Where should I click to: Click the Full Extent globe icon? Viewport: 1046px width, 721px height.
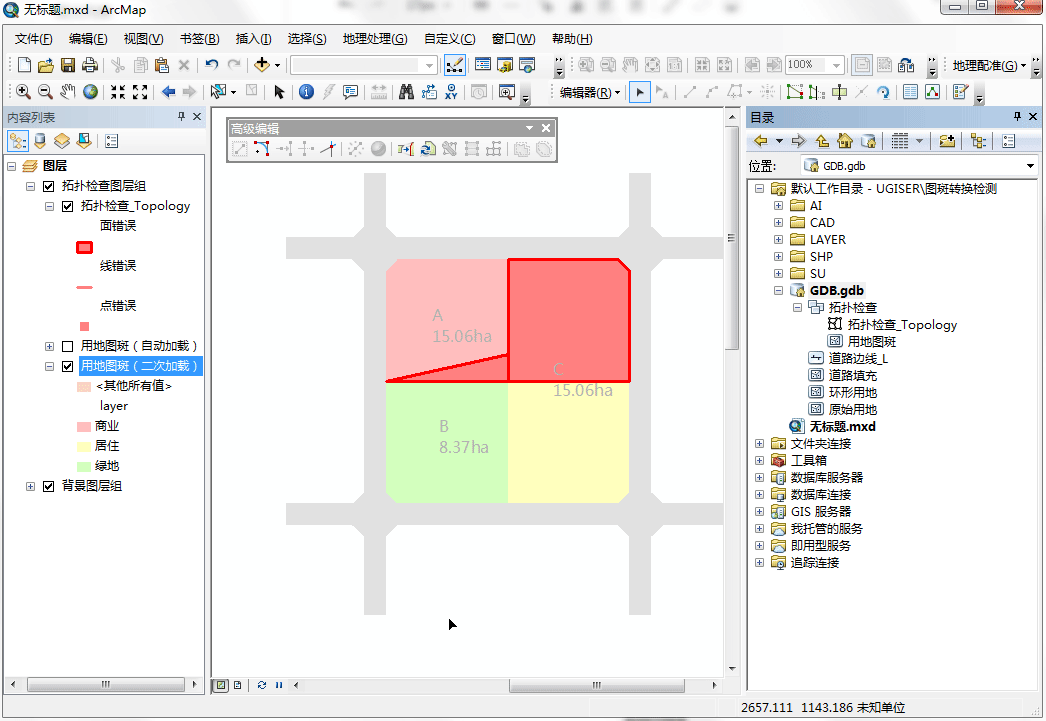pos(91,92)
